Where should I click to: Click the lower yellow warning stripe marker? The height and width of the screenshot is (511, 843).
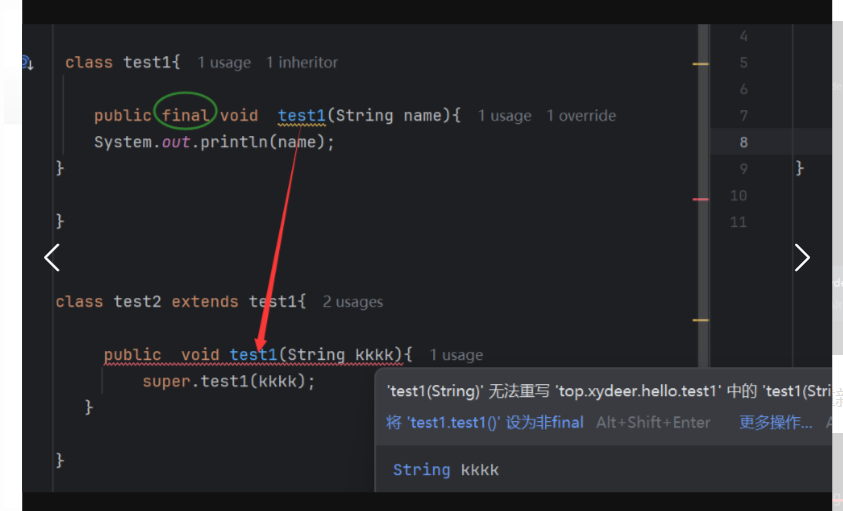point(700,320)
